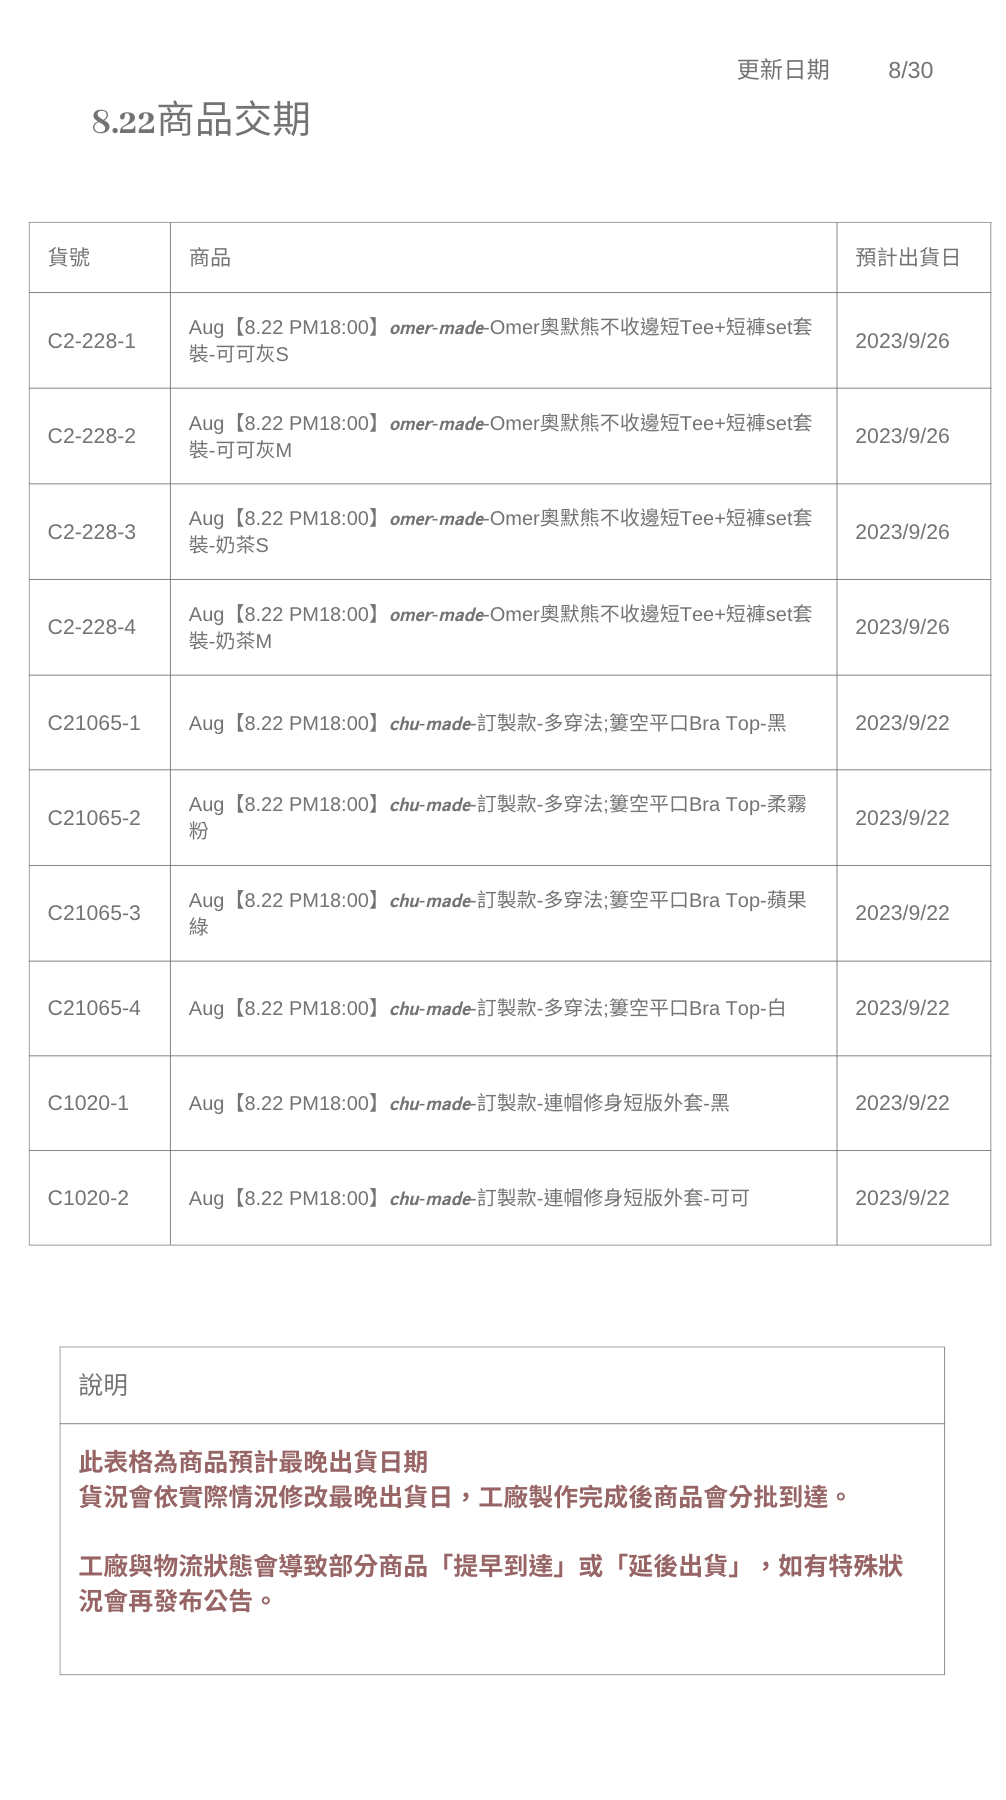
Task: Select item code C2-228-3
Action: (92, 532)
